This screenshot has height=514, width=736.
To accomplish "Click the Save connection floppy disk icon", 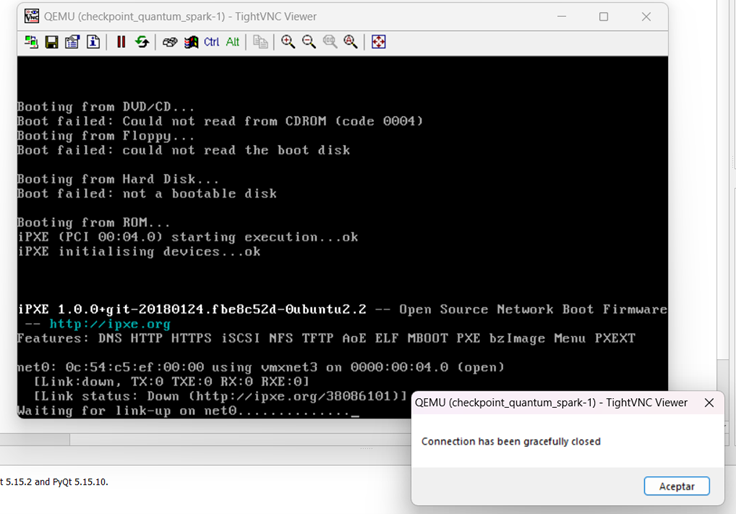I will (51, 42).
